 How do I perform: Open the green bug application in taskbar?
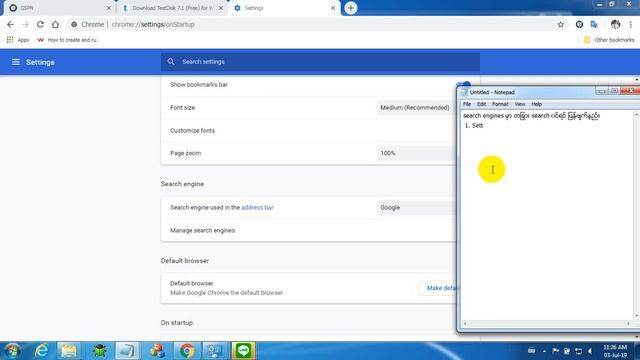[x=99, y=351]
